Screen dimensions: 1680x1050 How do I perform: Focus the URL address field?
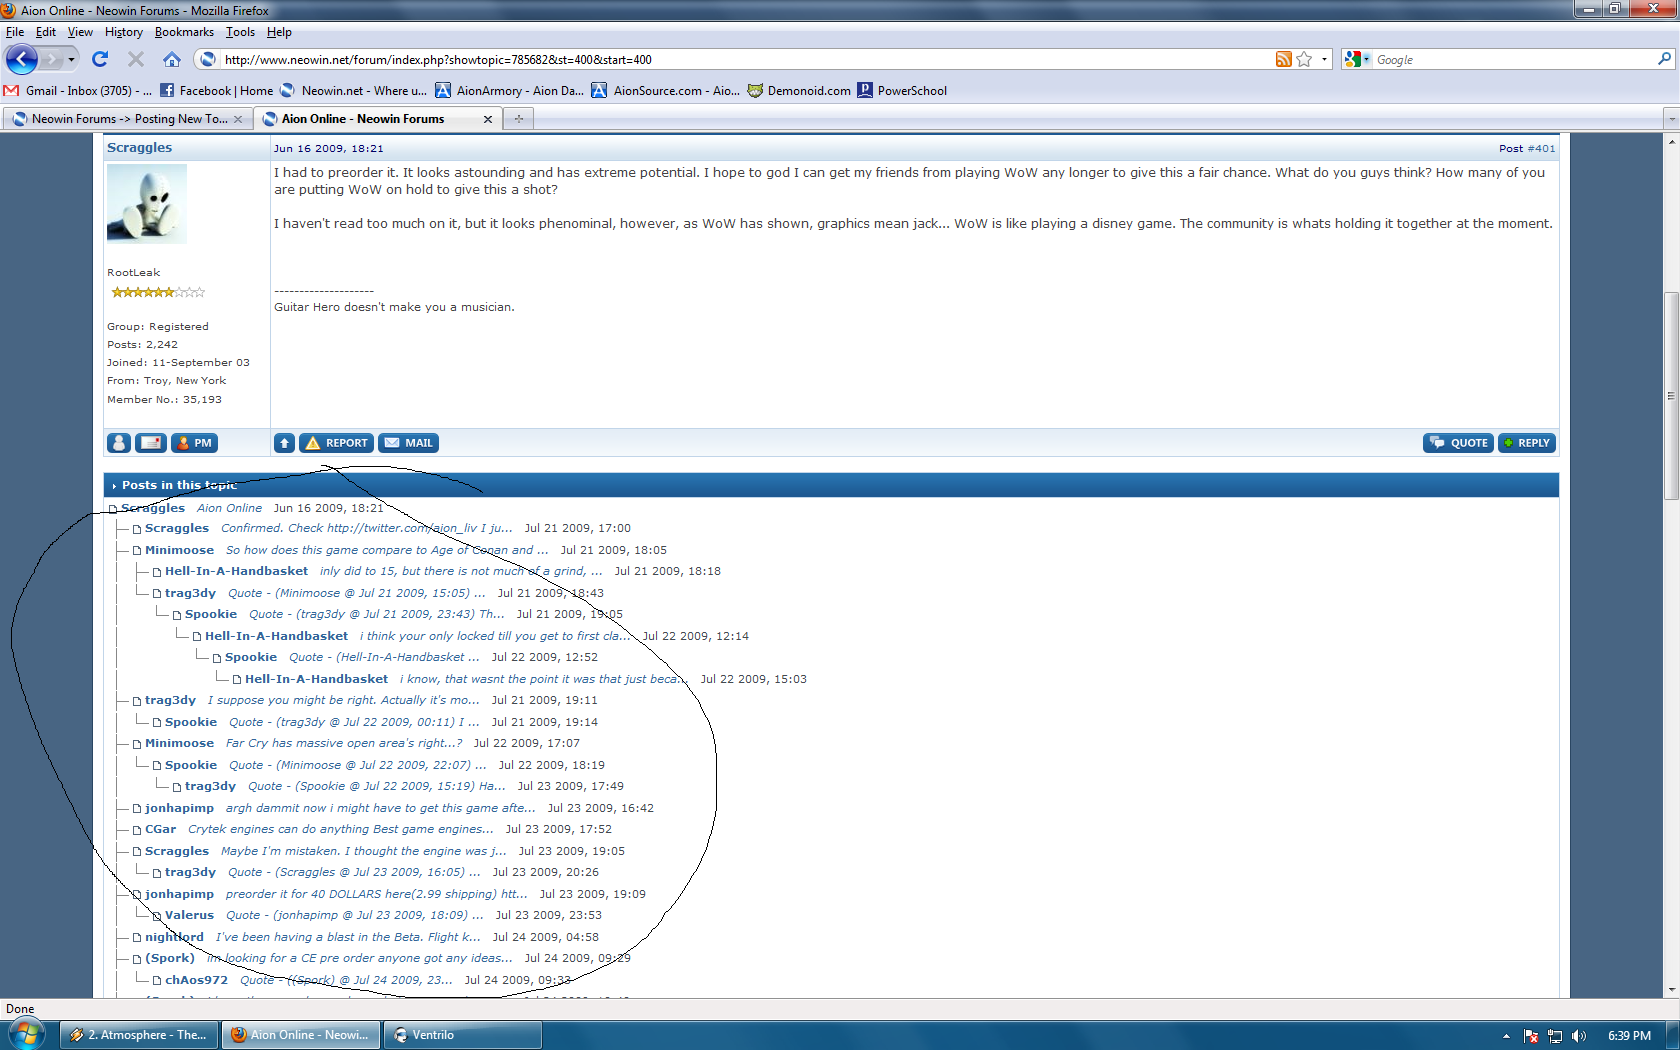(745, 59)
